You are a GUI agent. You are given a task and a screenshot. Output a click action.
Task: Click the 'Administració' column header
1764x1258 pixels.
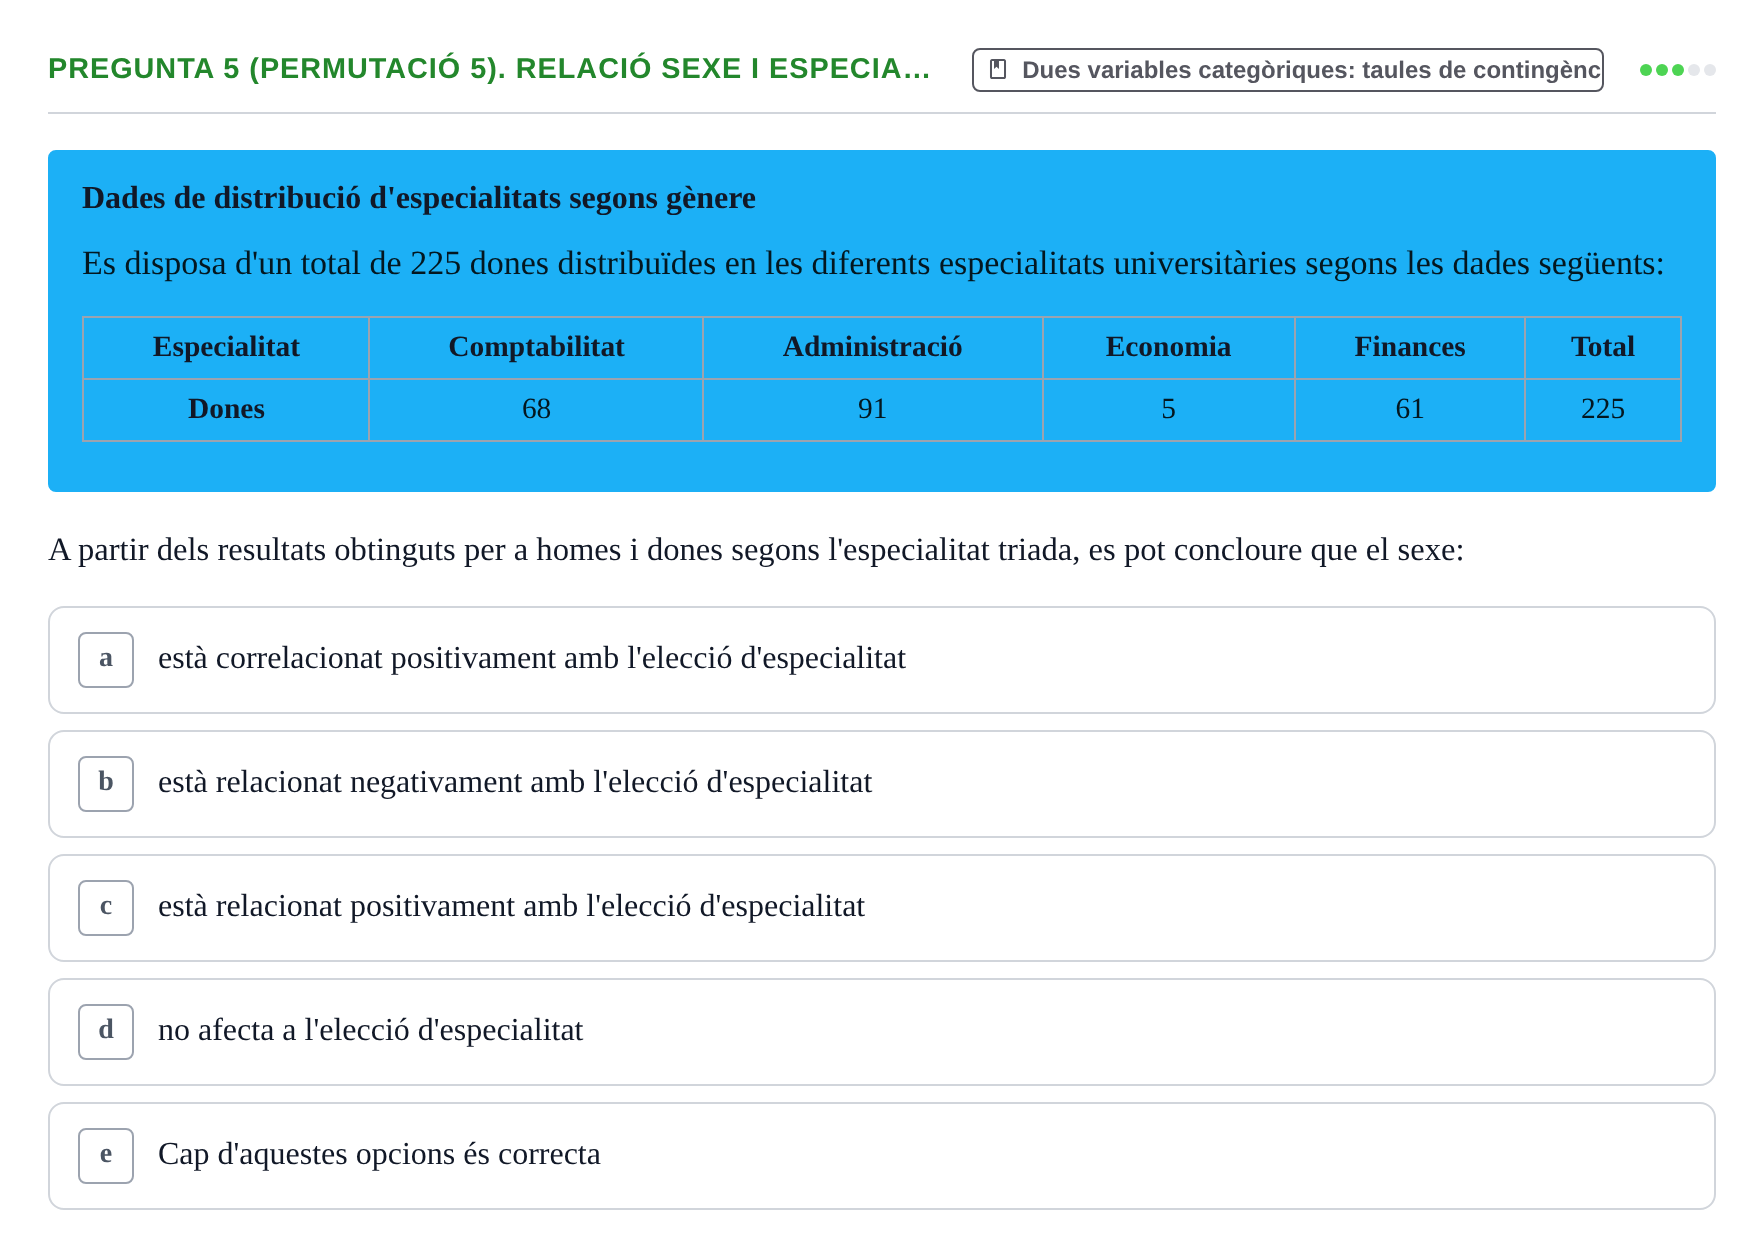[x=872, y=347]
